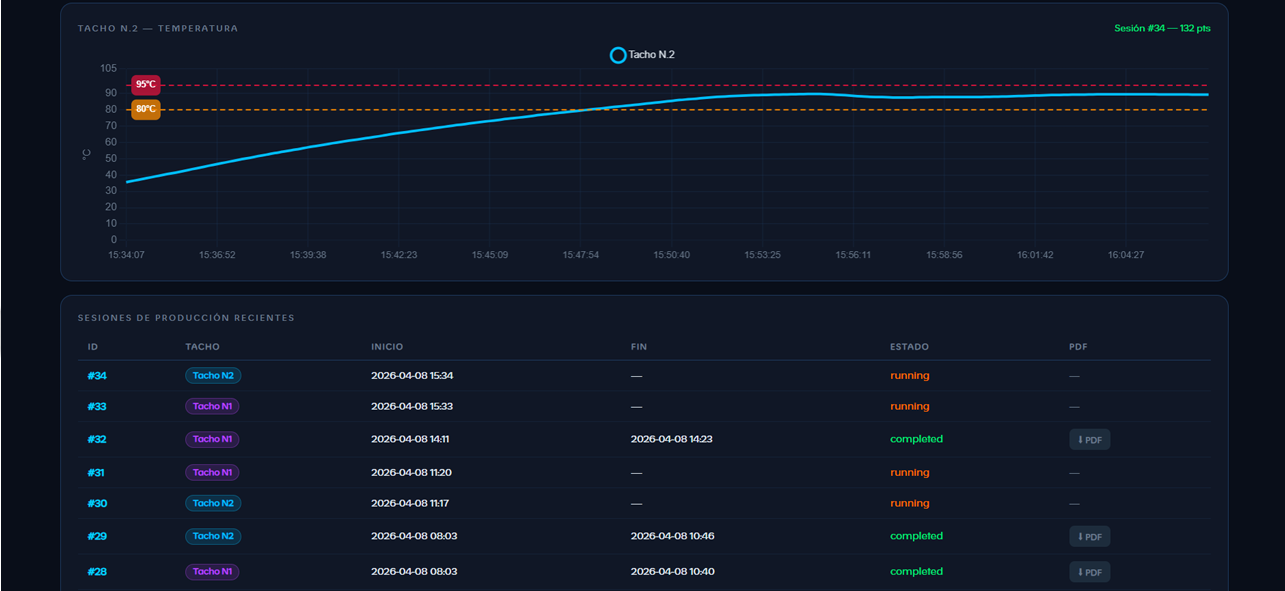Download PDF for session #32
The width and height of the screenshot is (1285, 591).
1089,440
